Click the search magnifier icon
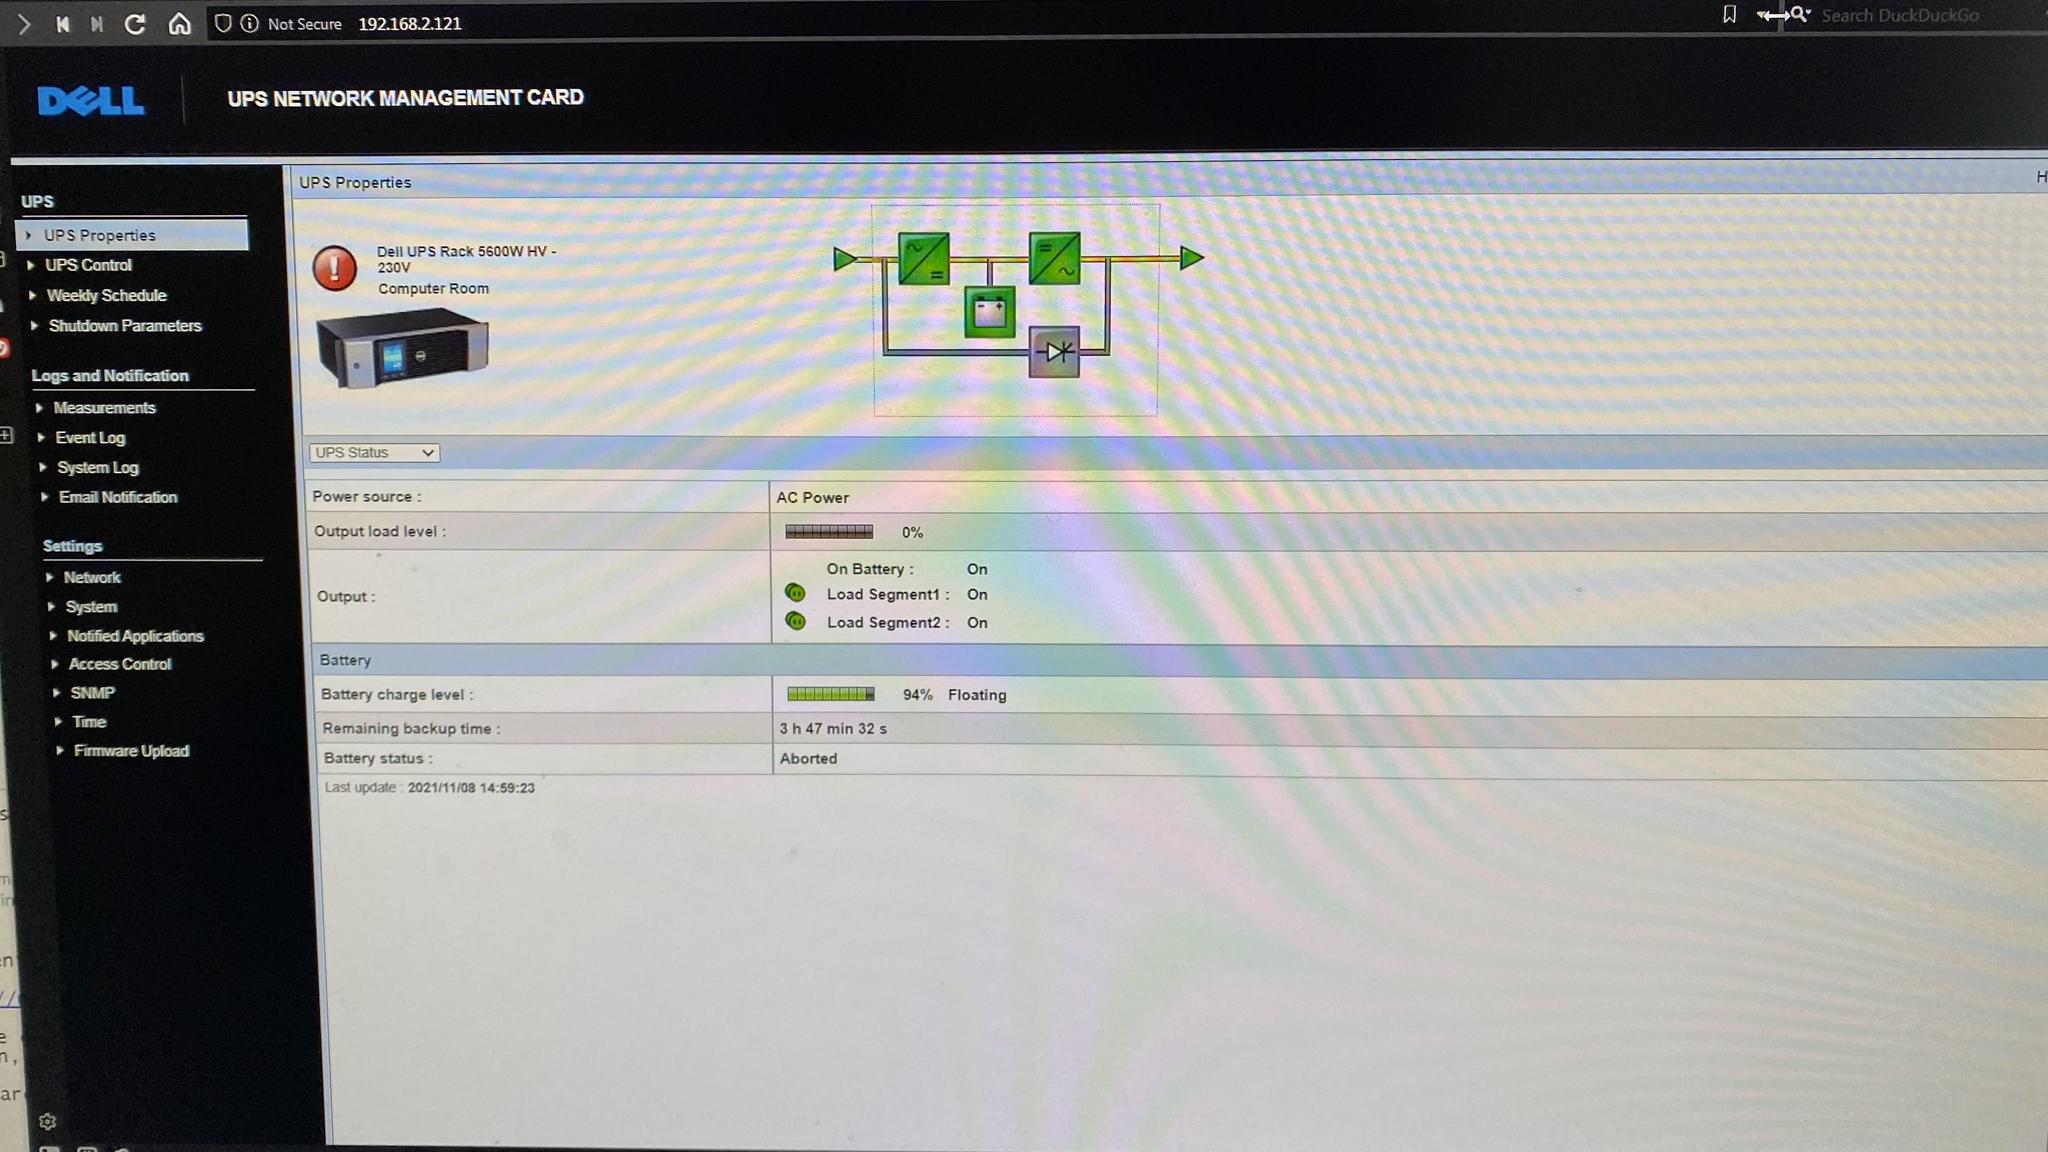Screen dimensions: 2048x1152 tap(1799, 14)
